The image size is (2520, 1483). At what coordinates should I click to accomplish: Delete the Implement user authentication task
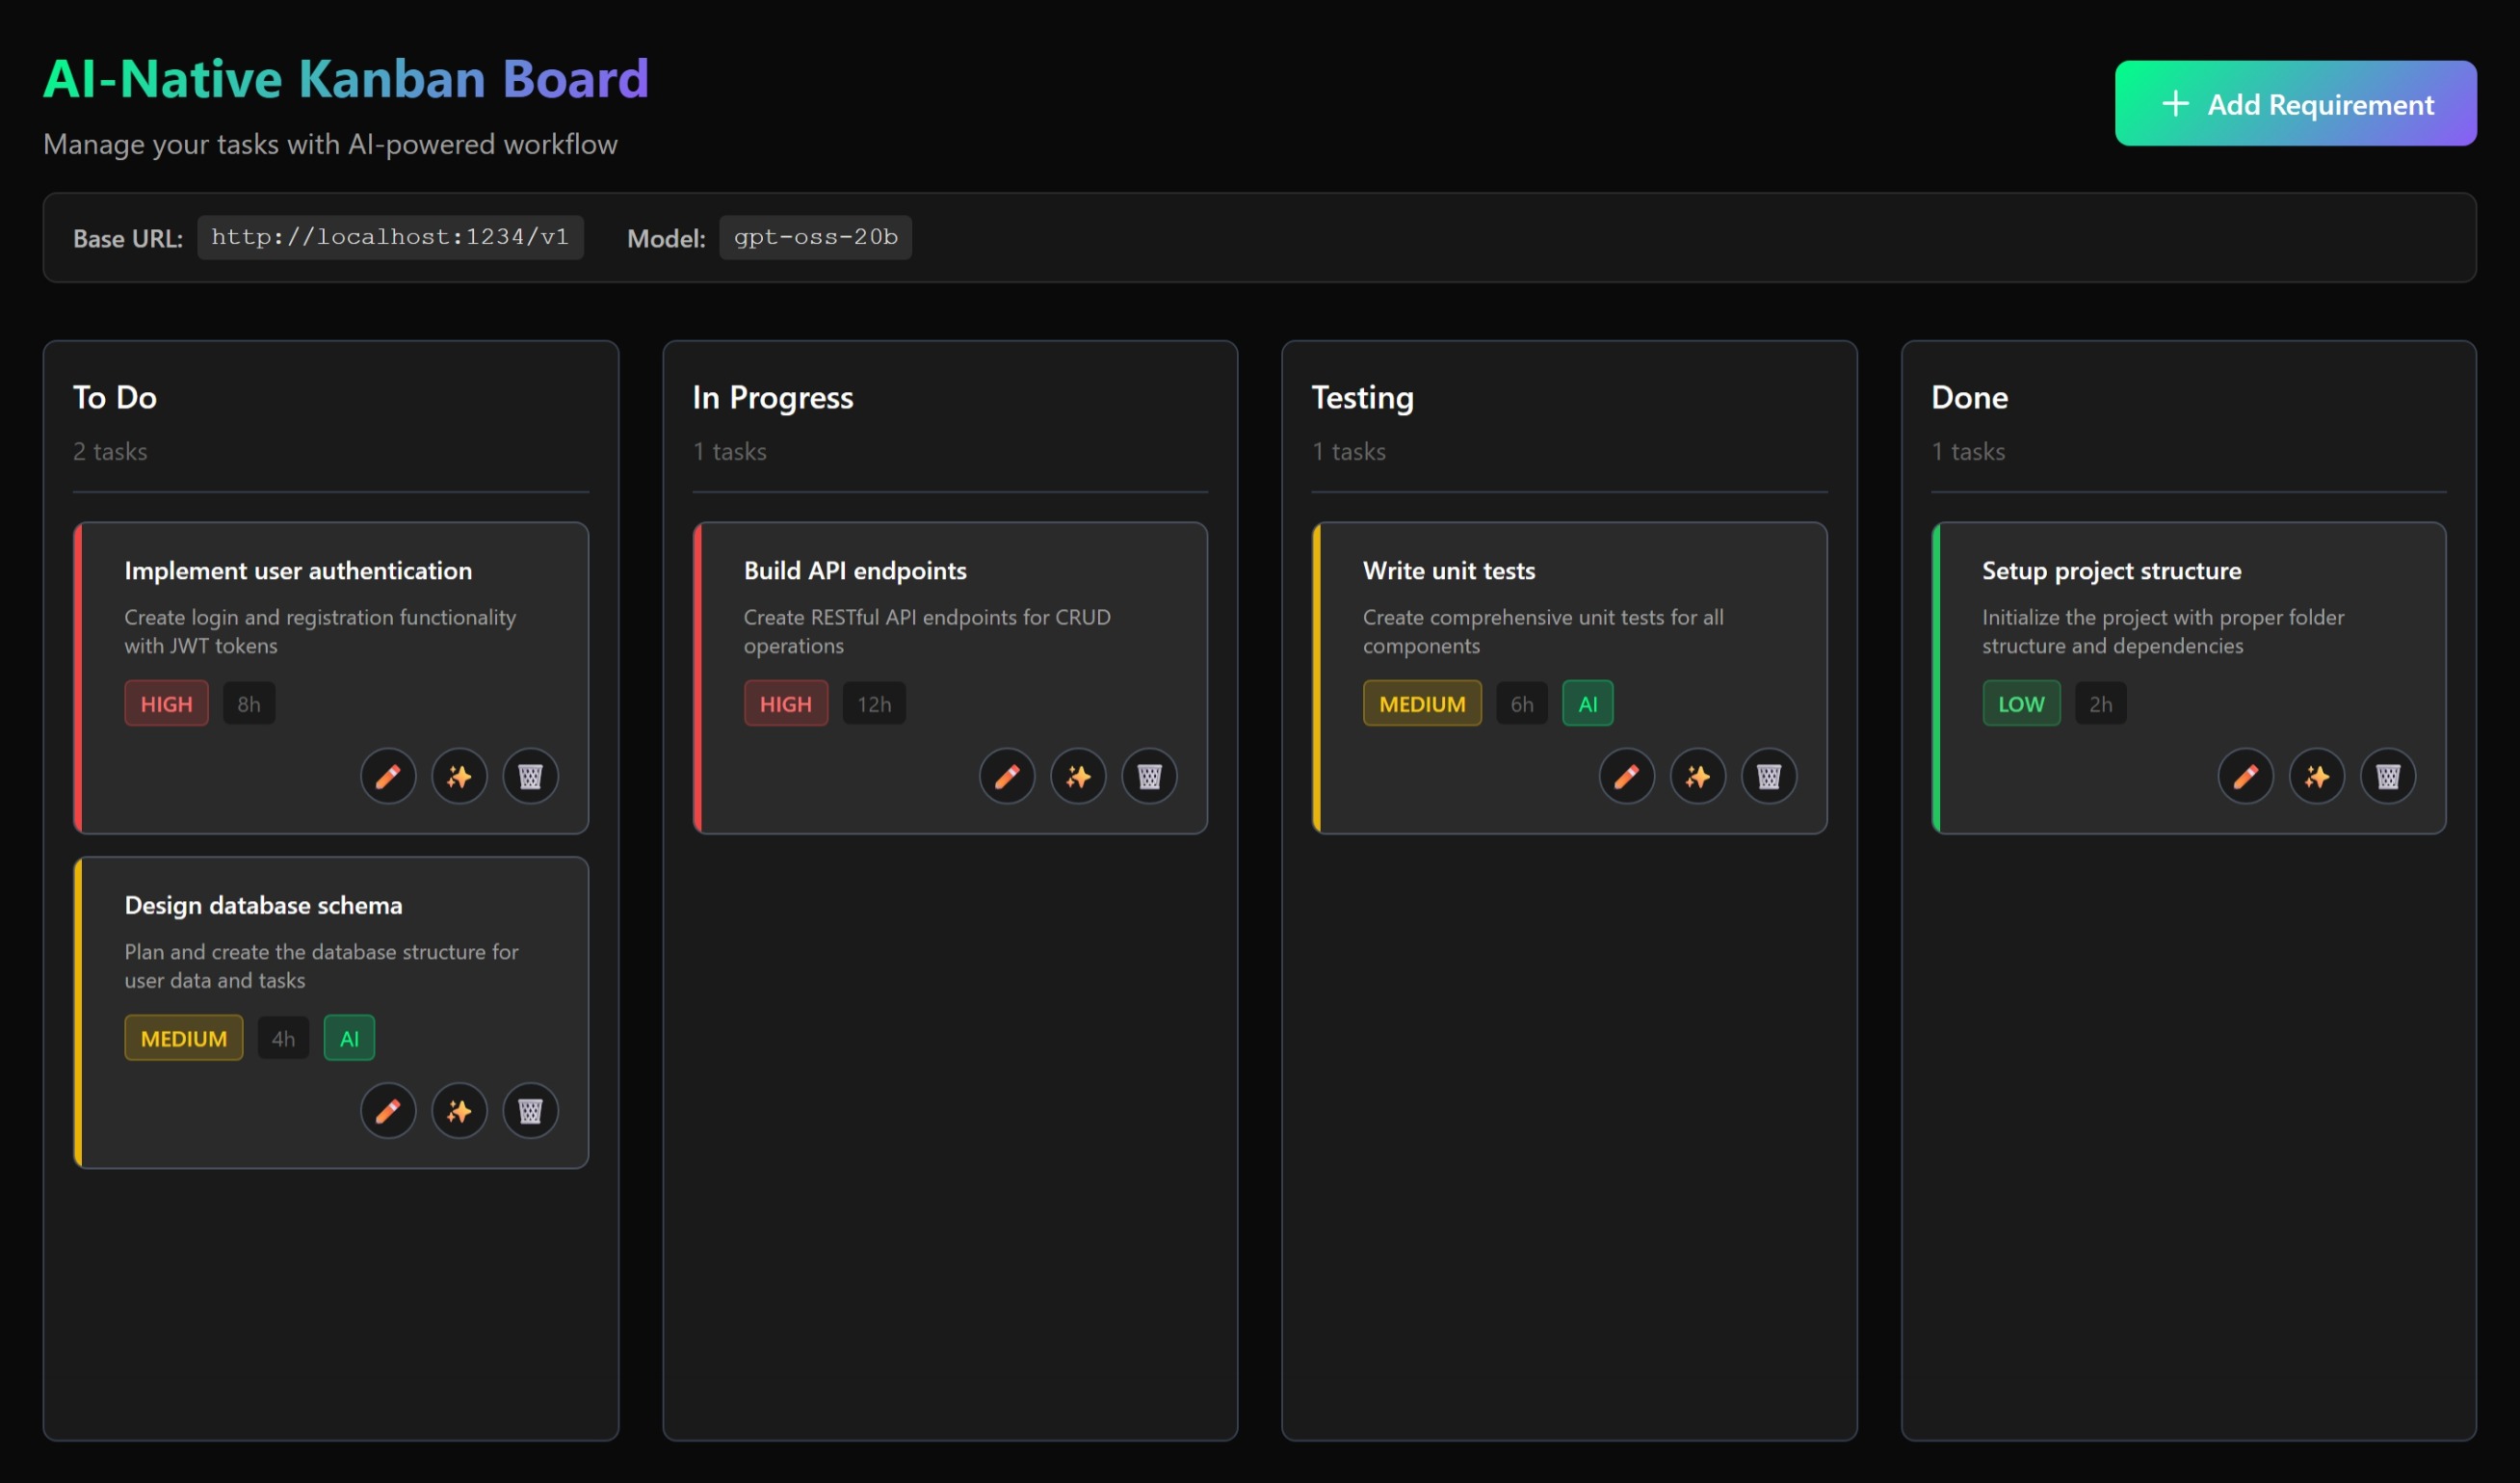pyautogui.click(x=530, y=776)
